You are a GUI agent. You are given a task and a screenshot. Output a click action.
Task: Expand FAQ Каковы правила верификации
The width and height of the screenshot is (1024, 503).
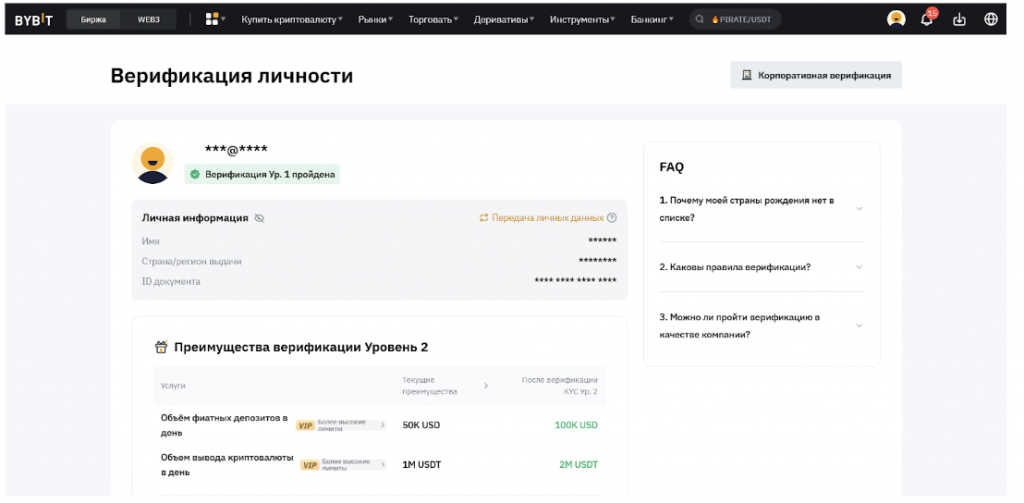(x=760, y=267)
